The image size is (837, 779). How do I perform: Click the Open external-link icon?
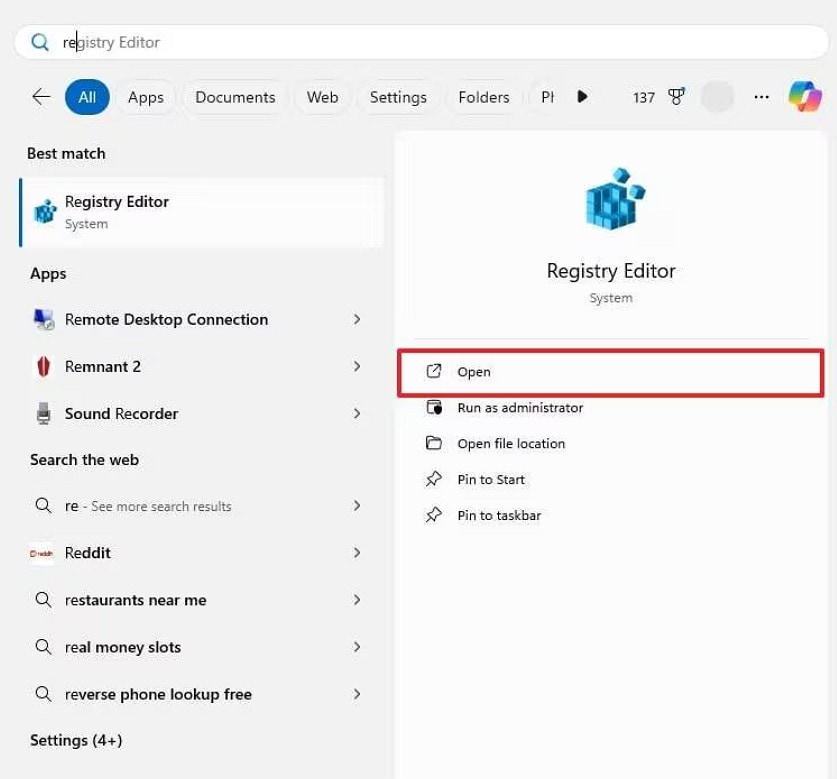433,371
